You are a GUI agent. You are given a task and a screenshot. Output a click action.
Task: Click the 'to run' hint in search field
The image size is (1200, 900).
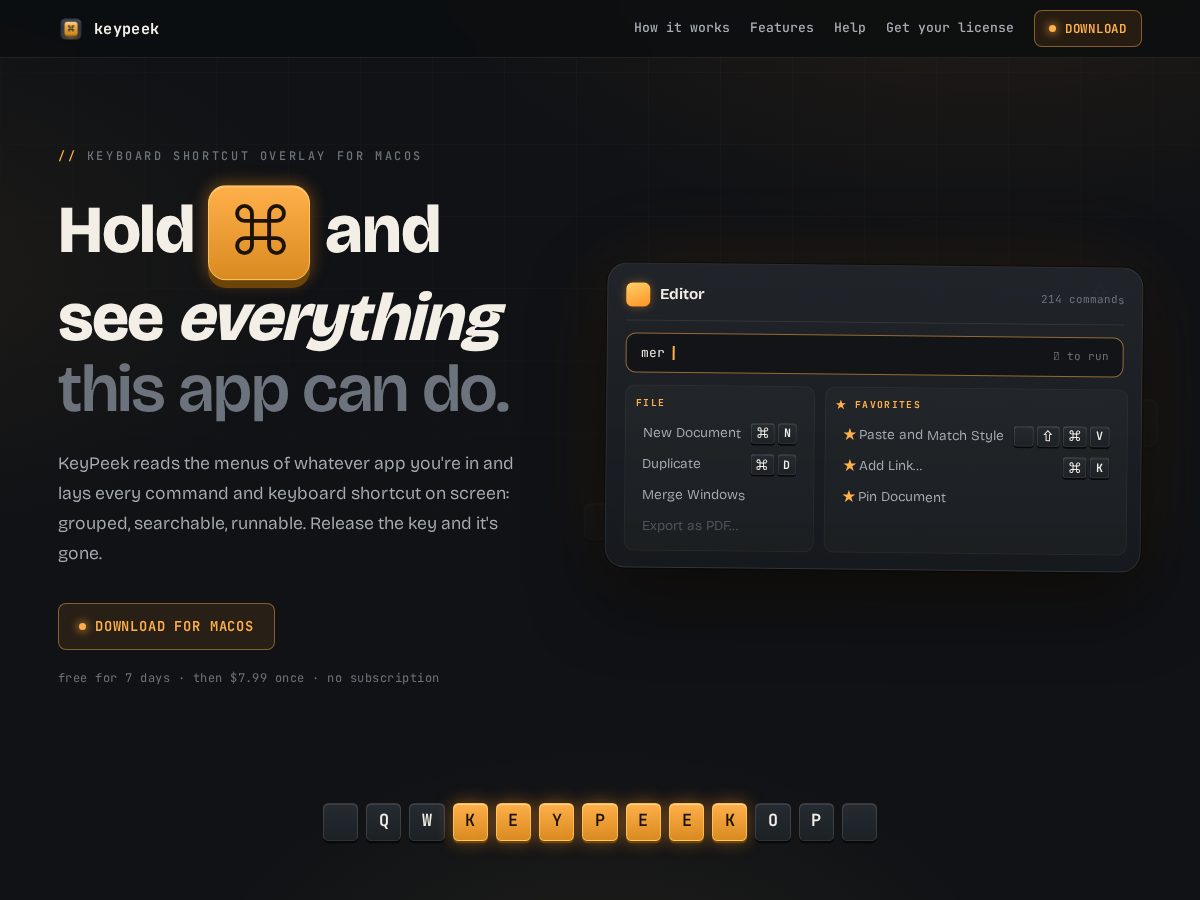point(1081,356)
